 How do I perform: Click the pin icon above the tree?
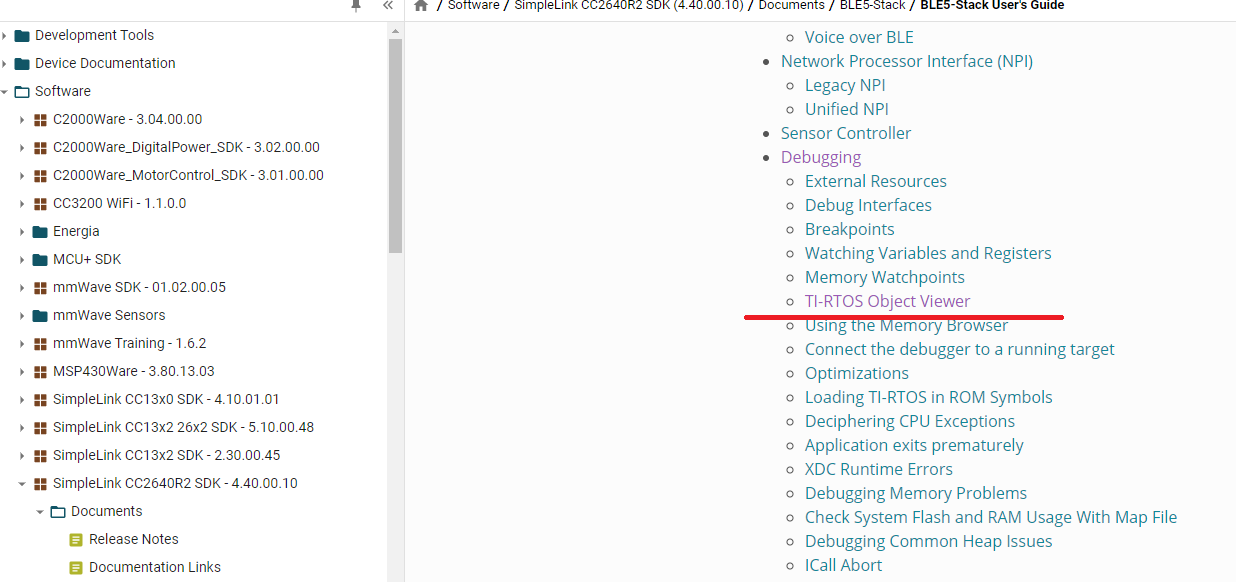pos(356,5)
